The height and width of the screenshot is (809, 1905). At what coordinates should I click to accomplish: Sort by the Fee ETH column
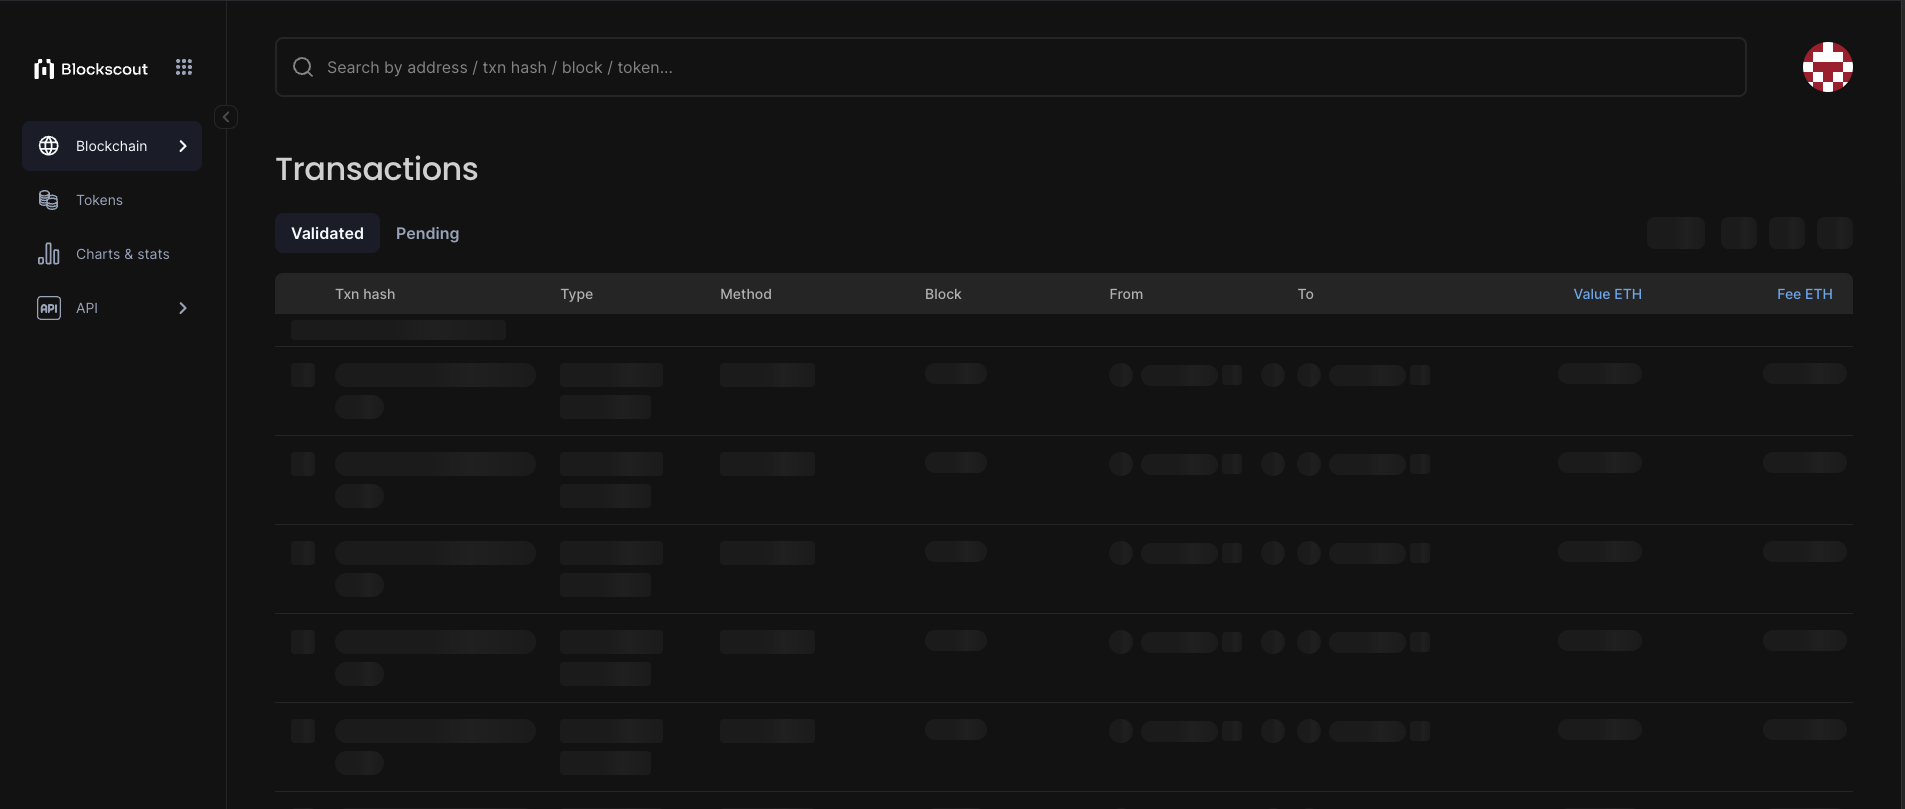[x=1804, y=294]
